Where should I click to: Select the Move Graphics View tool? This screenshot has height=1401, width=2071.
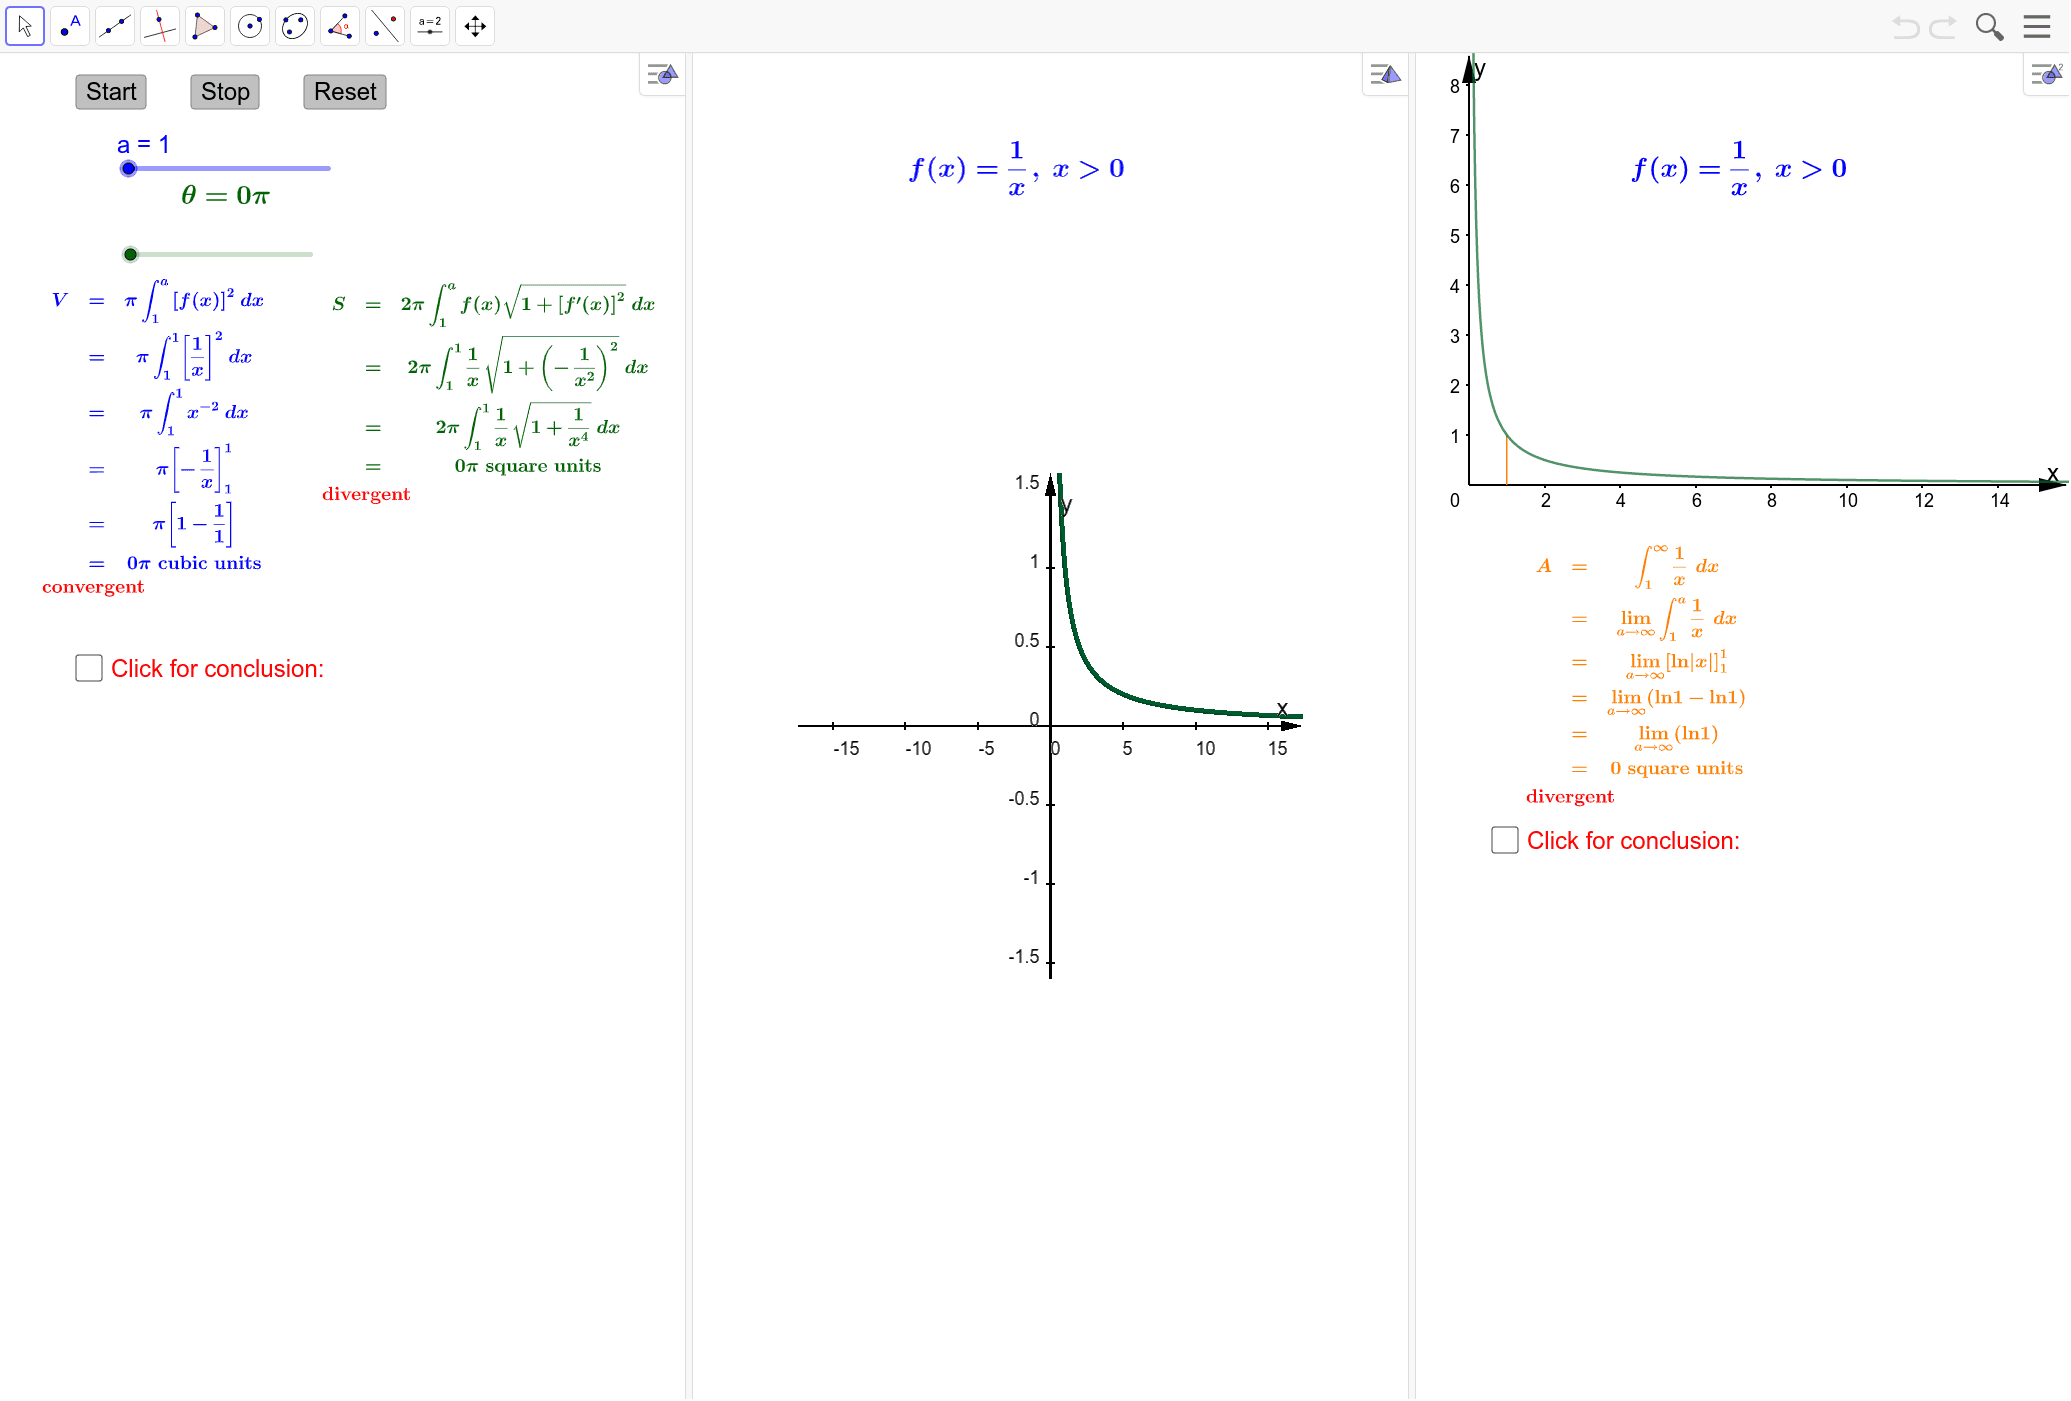pyautogui.click(x=475, y=26)
